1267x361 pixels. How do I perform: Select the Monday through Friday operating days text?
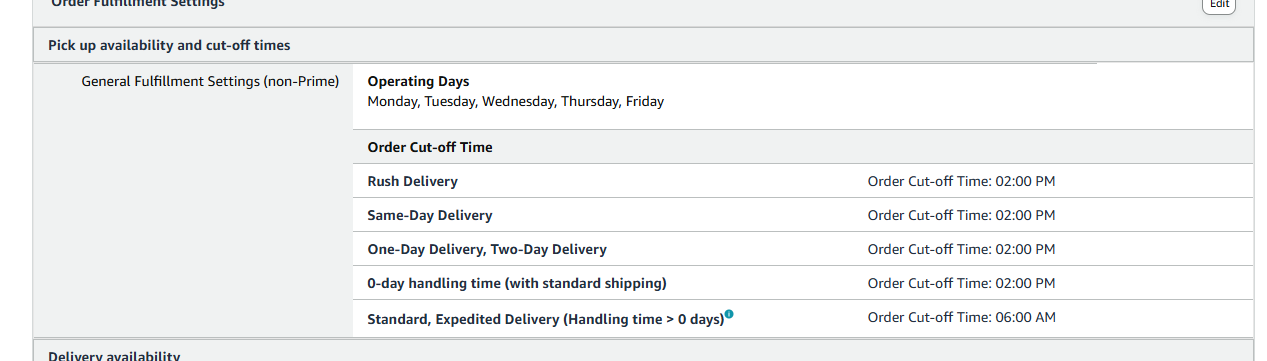pyautogui.click(x=516, y=101)
